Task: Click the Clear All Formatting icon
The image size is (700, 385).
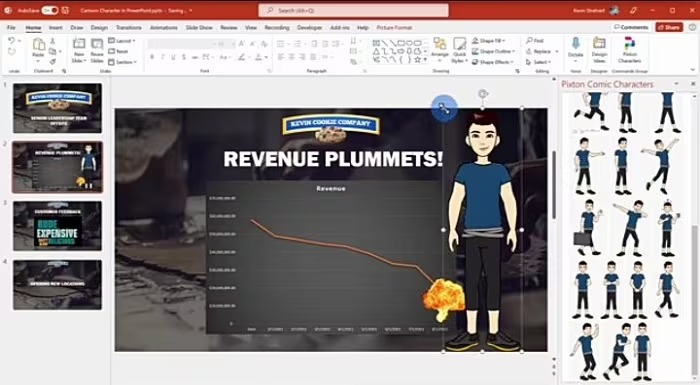Action: tap(264, 44)
